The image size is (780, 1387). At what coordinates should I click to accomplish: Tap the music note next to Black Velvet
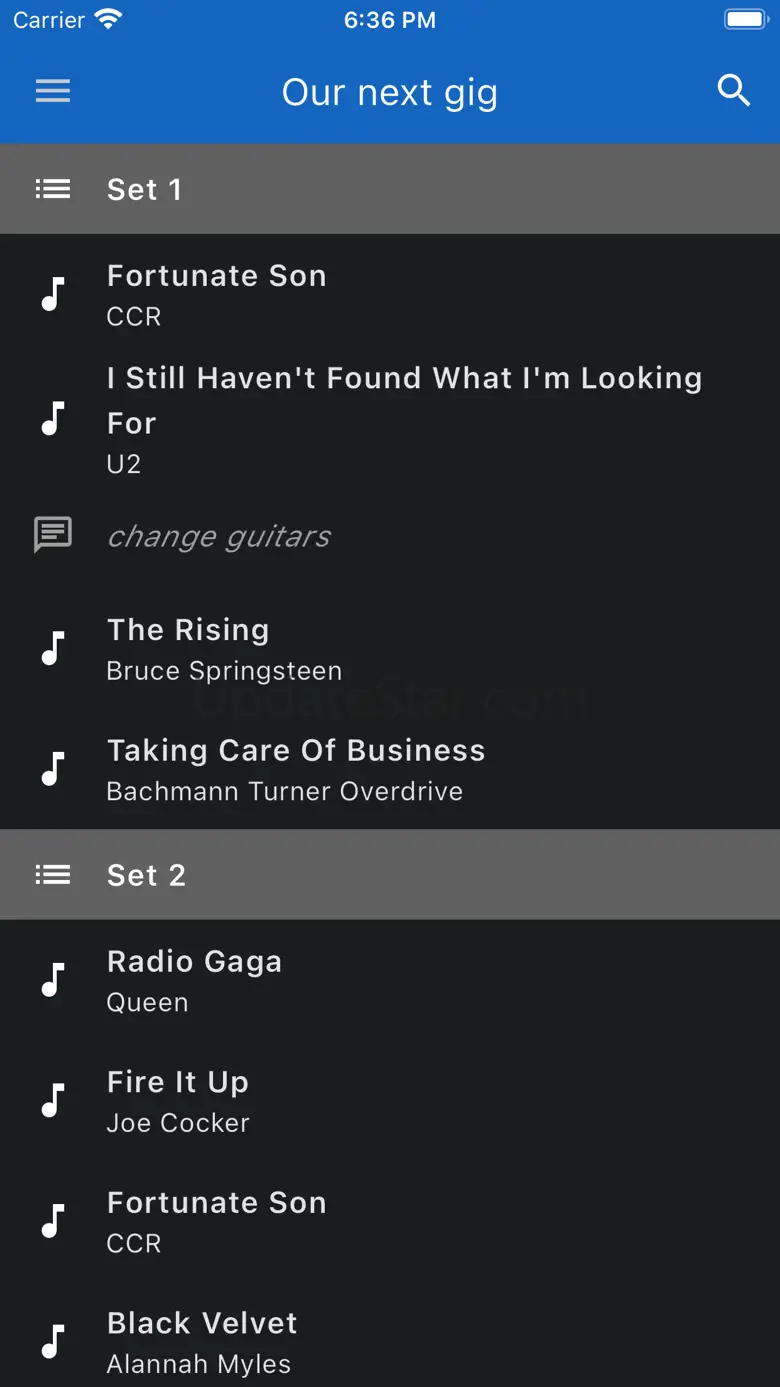click(x=52, y=1341)
